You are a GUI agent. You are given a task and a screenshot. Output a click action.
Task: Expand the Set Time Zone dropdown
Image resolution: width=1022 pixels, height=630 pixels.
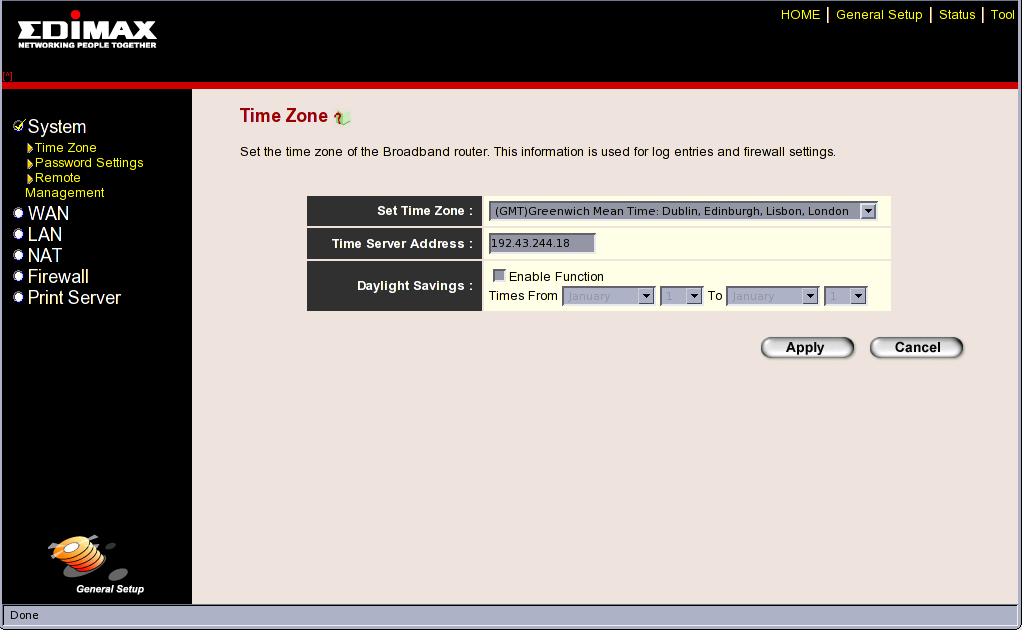[x=682, y=210]
